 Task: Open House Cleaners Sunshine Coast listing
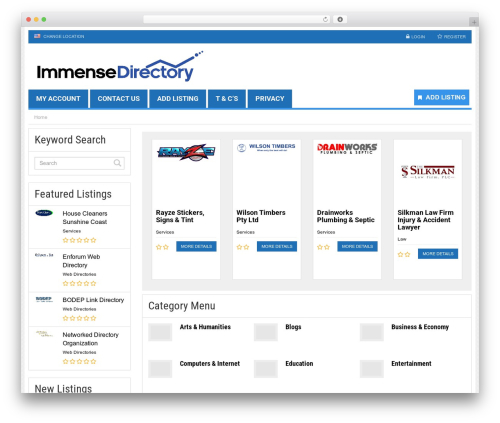click(85, 218)
